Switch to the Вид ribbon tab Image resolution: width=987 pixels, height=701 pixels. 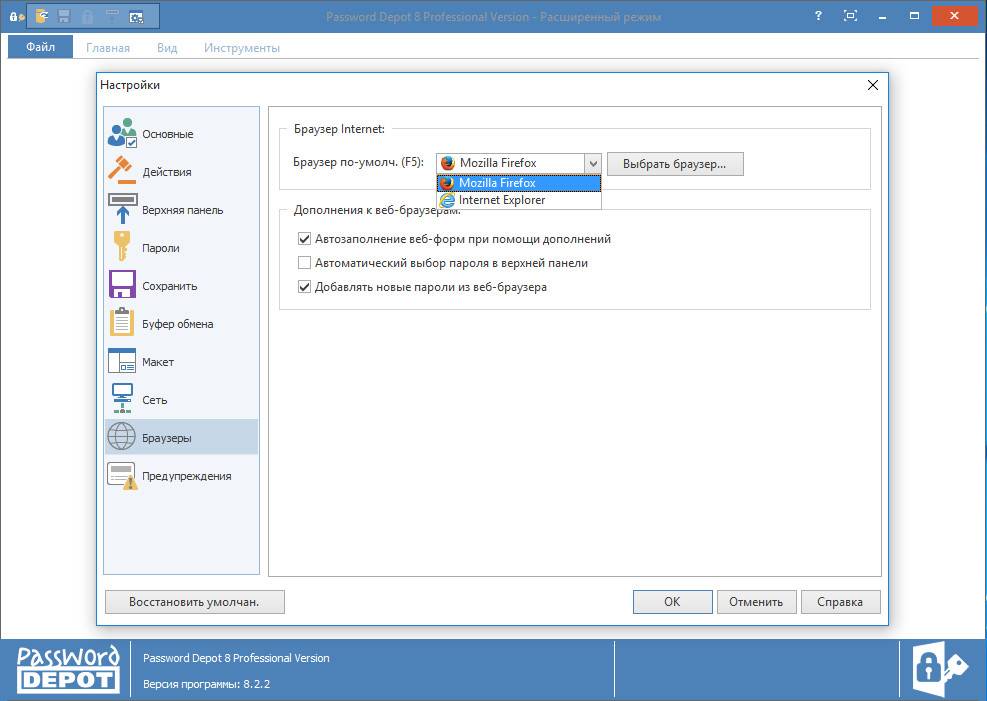167,48
